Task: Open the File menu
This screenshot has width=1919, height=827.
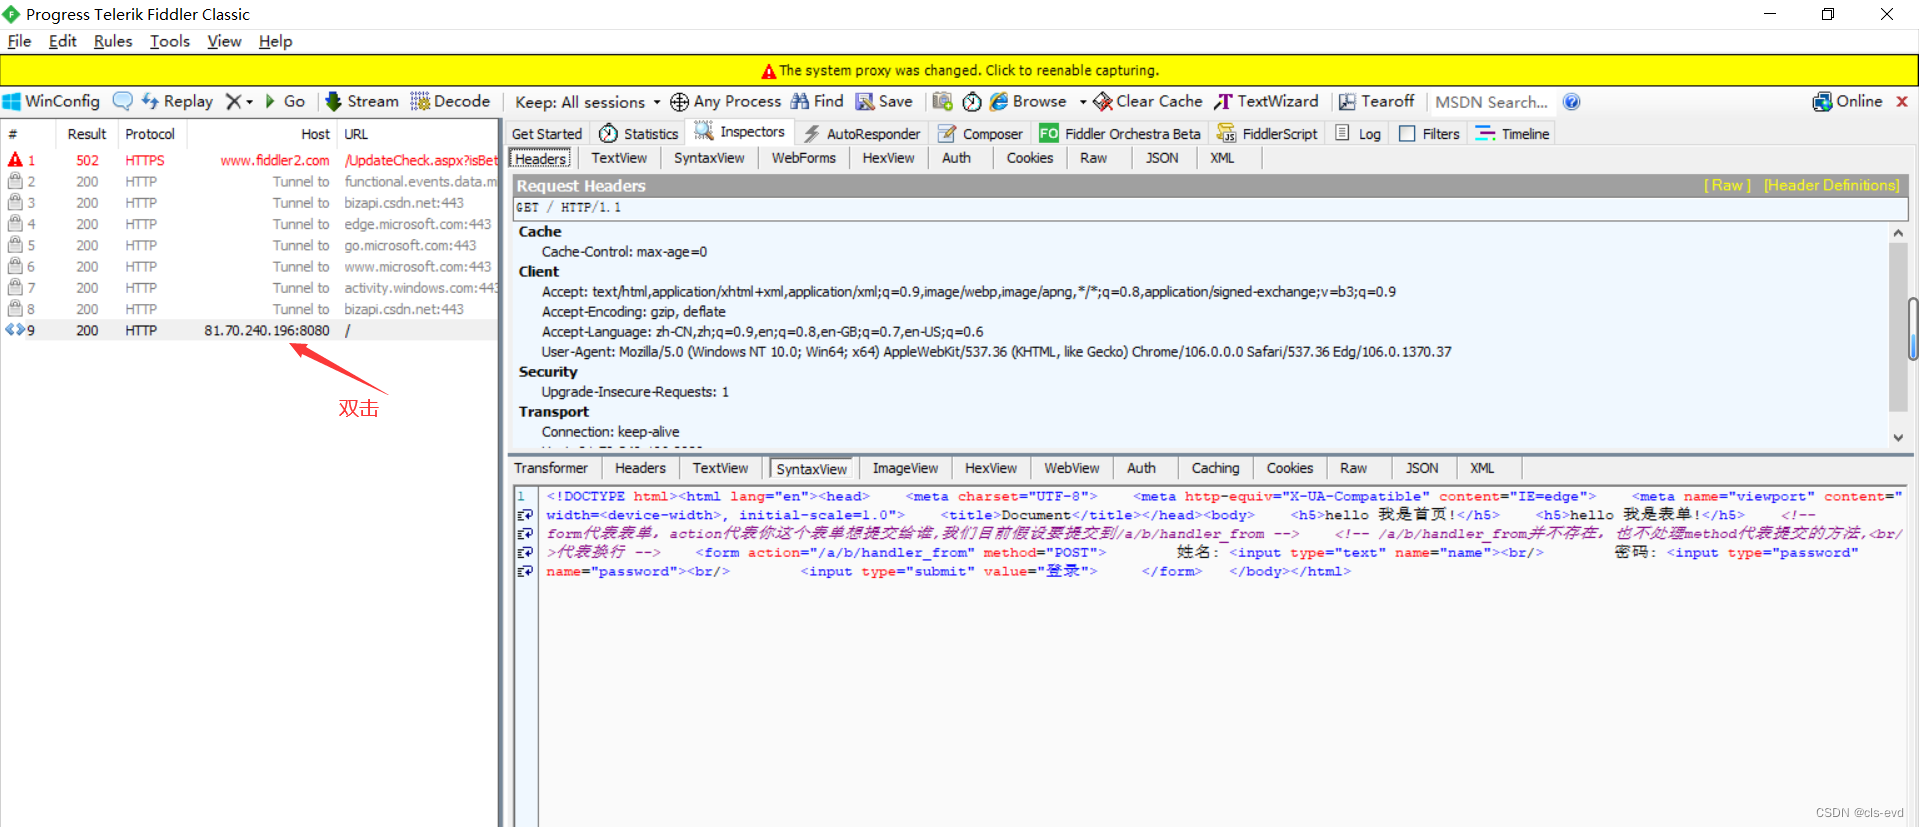Action: click(x=19, y=41)
